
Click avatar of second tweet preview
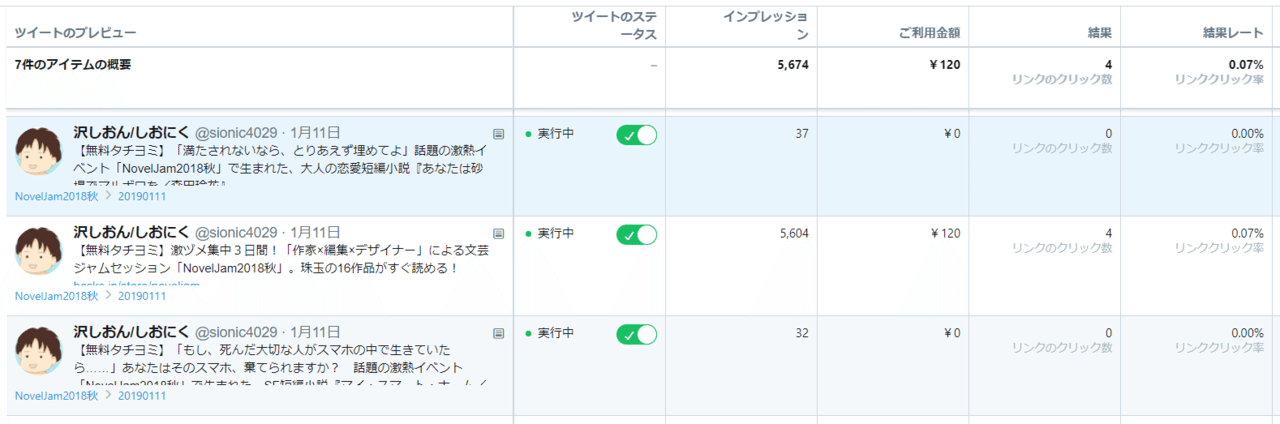(39, 251)
